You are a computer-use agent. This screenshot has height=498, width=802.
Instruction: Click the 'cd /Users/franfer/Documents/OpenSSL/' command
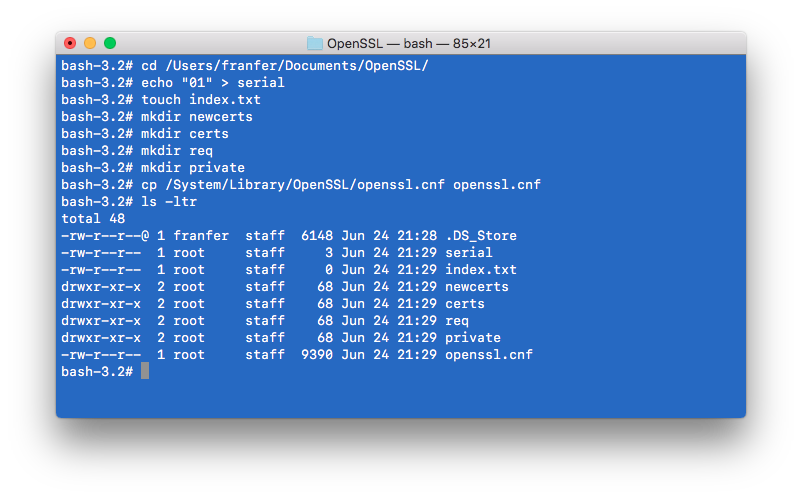coord(285,65)
